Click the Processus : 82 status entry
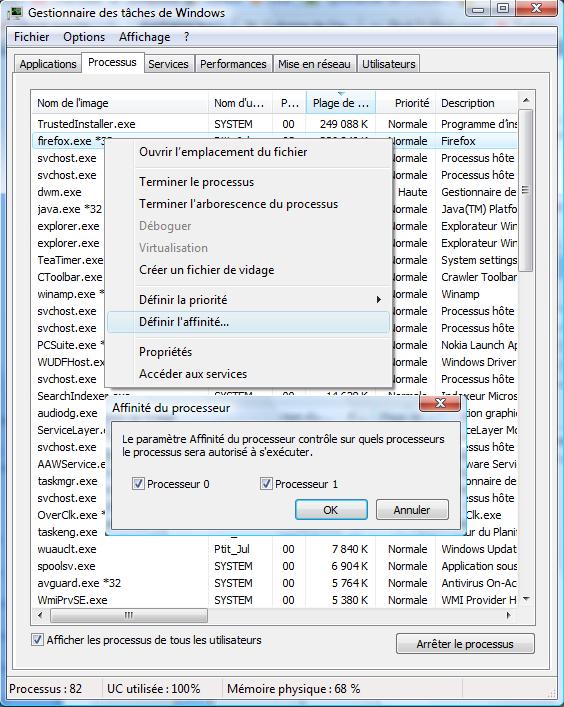The image size is (564, 707). point(46,689)
